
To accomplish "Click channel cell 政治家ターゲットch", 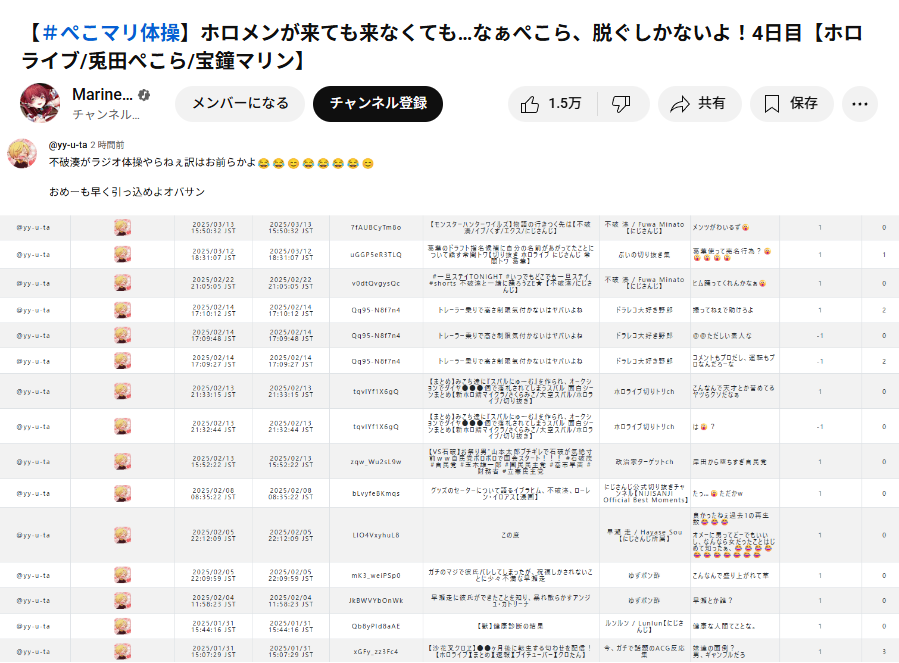I will pyautogui.click(x=644, y=462).
